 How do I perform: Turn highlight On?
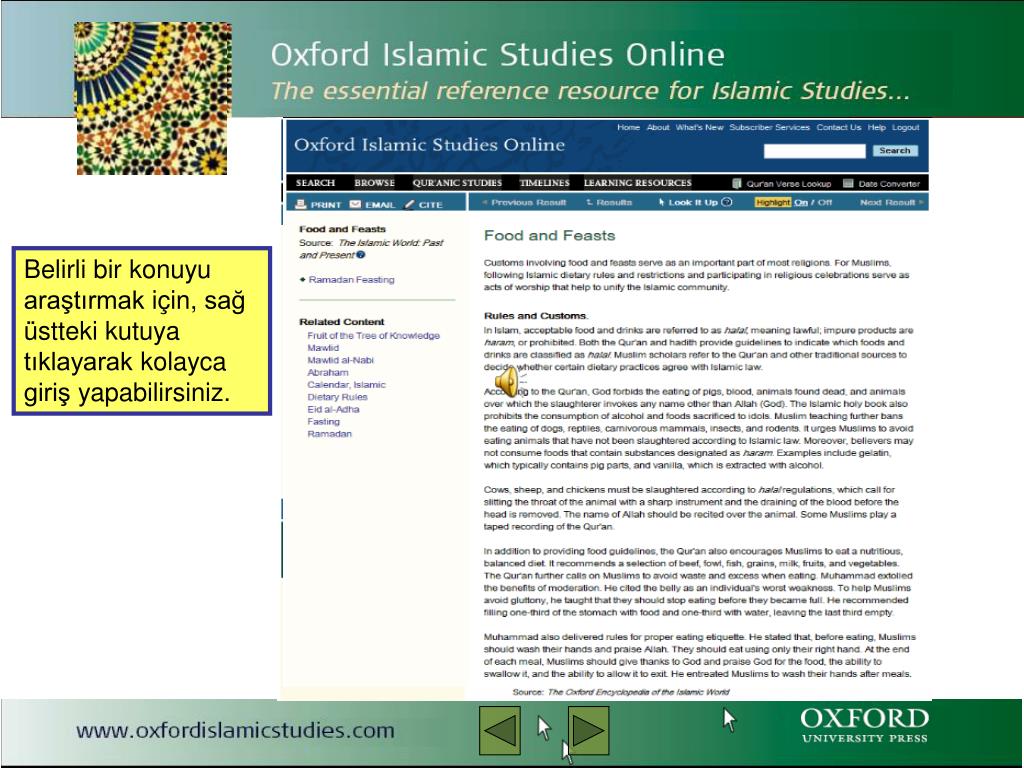[801, 202]
